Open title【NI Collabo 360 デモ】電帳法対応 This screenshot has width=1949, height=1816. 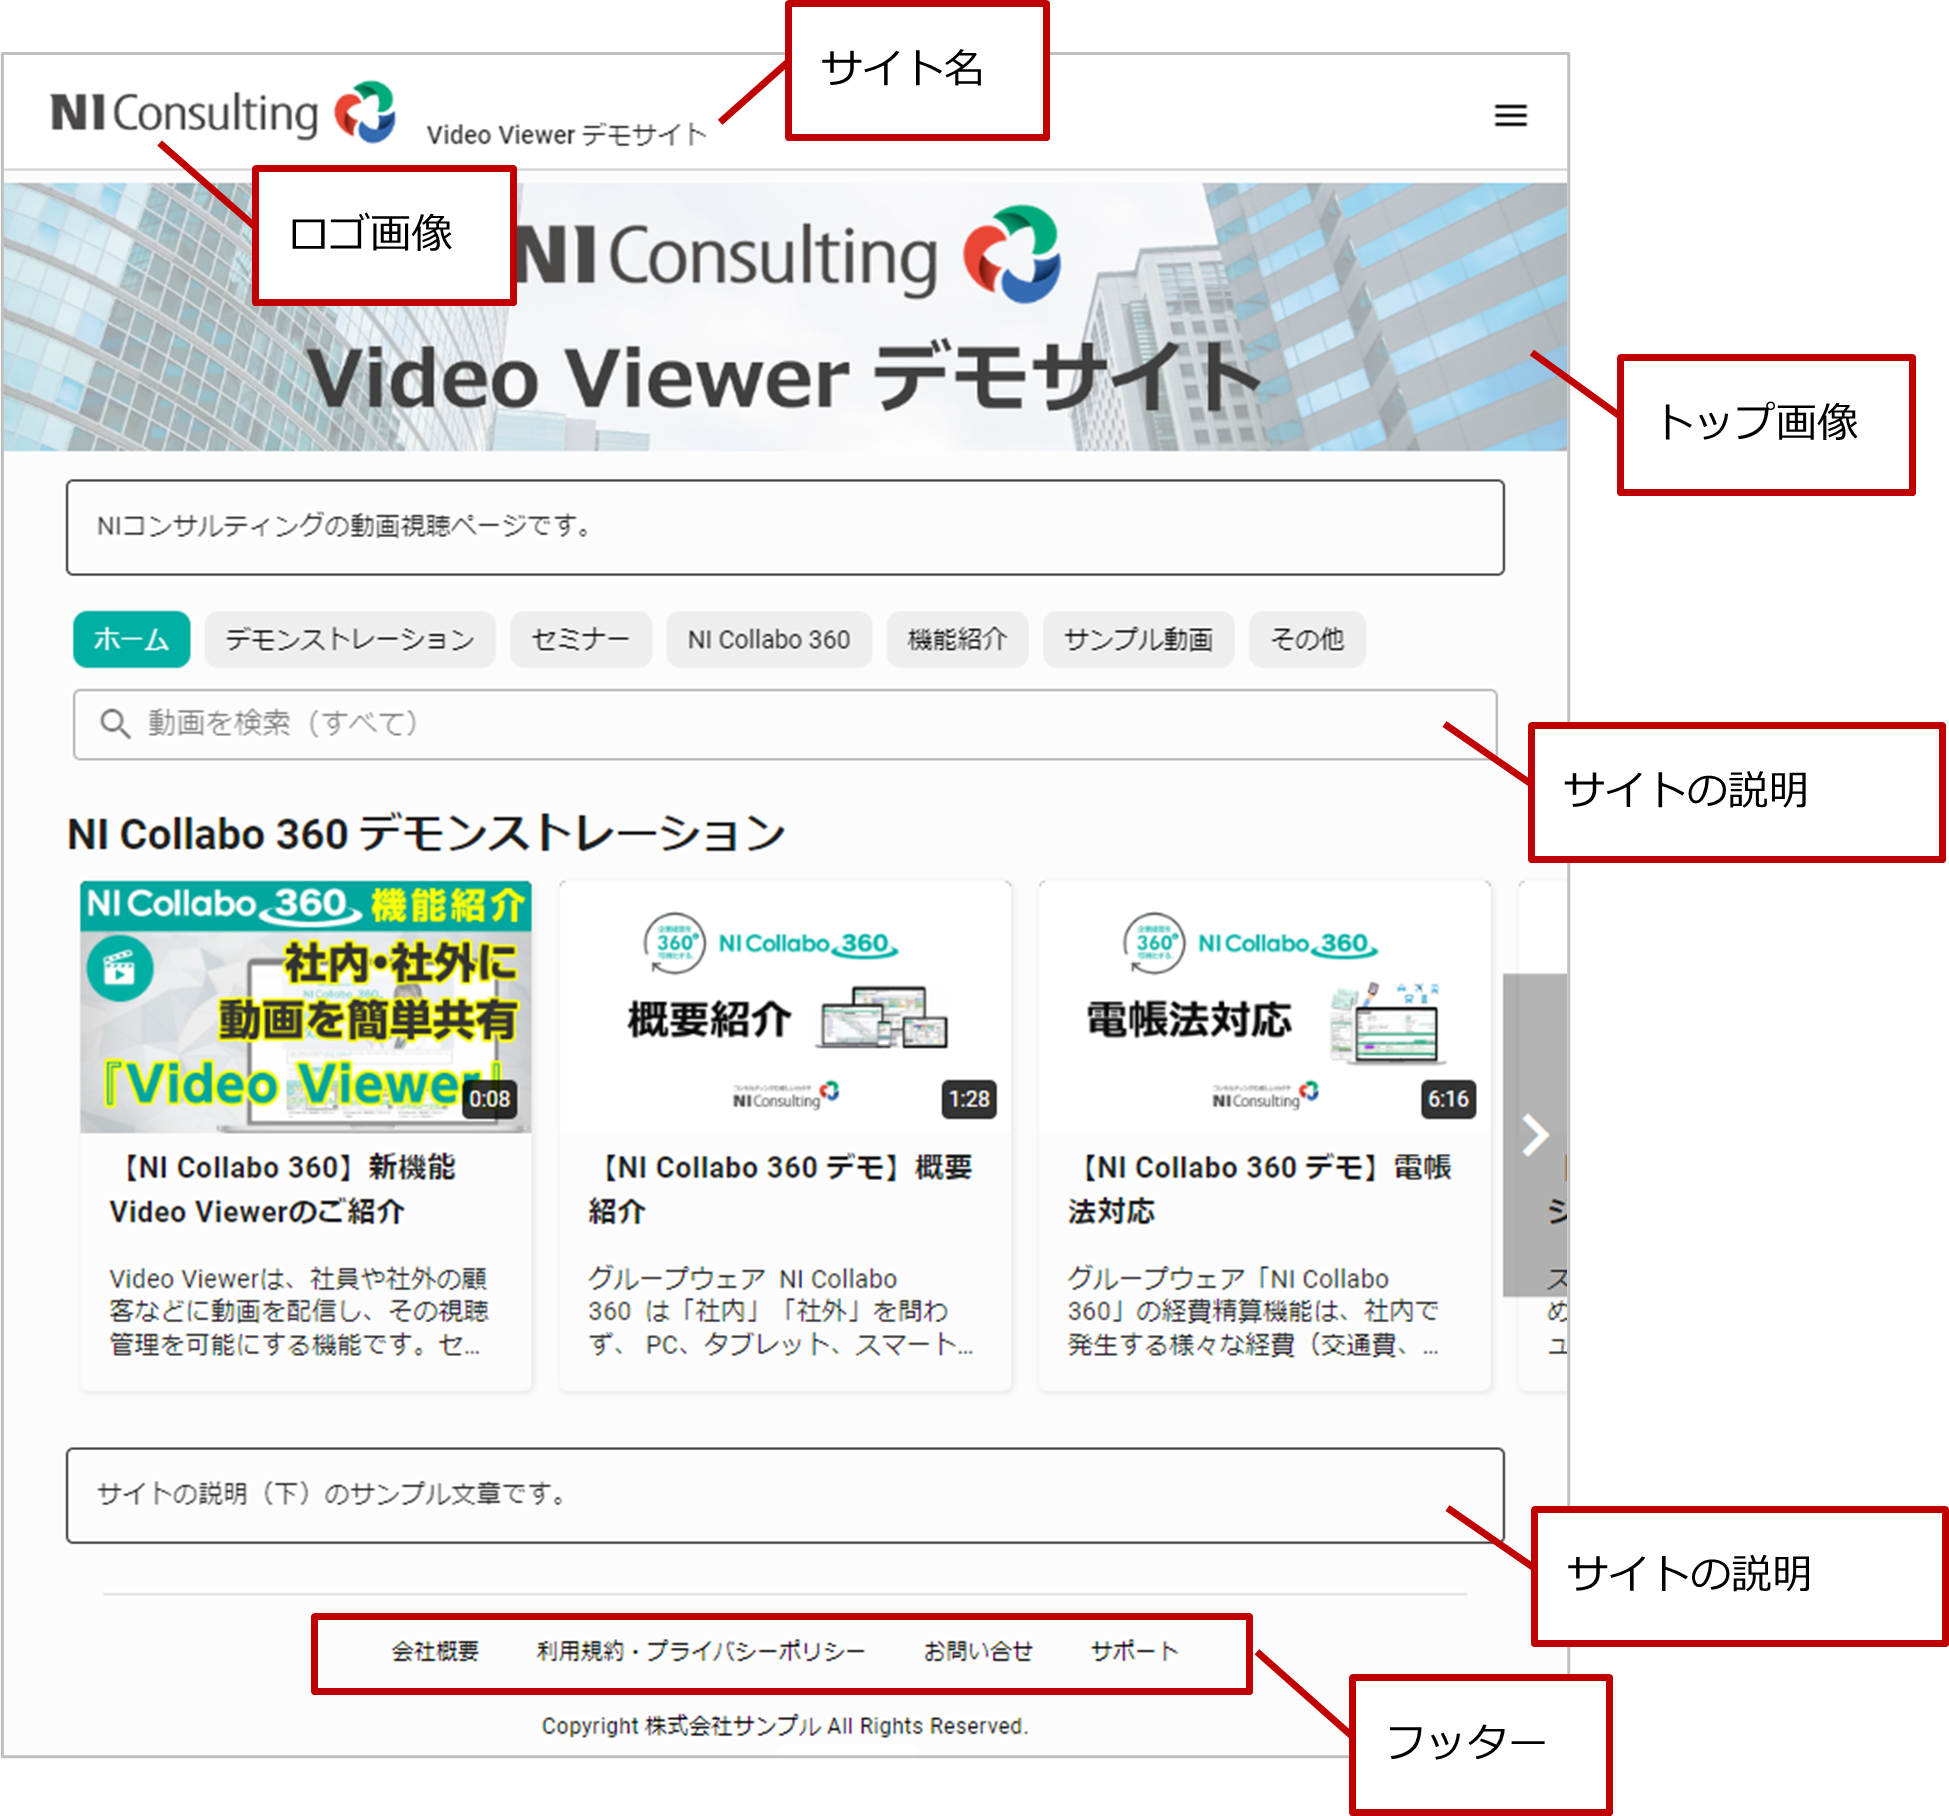[1260, 1189]
